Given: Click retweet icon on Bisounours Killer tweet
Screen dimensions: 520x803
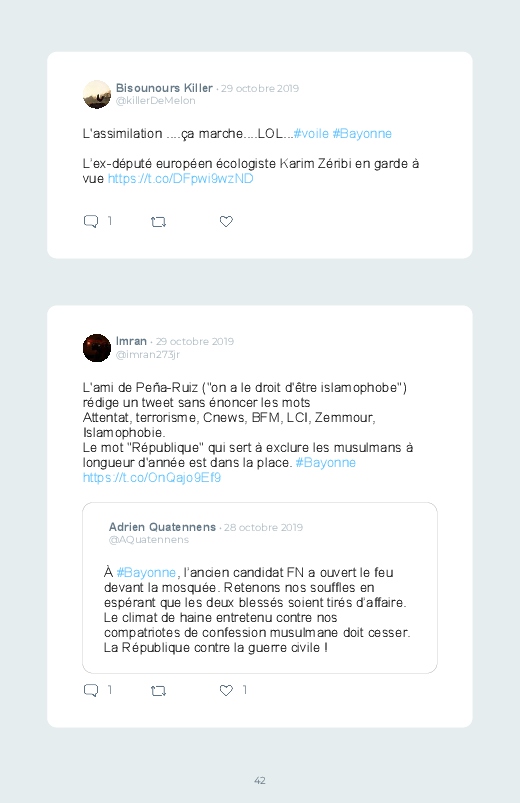Looking at the screenshot, I should click(x=158, y=222).
